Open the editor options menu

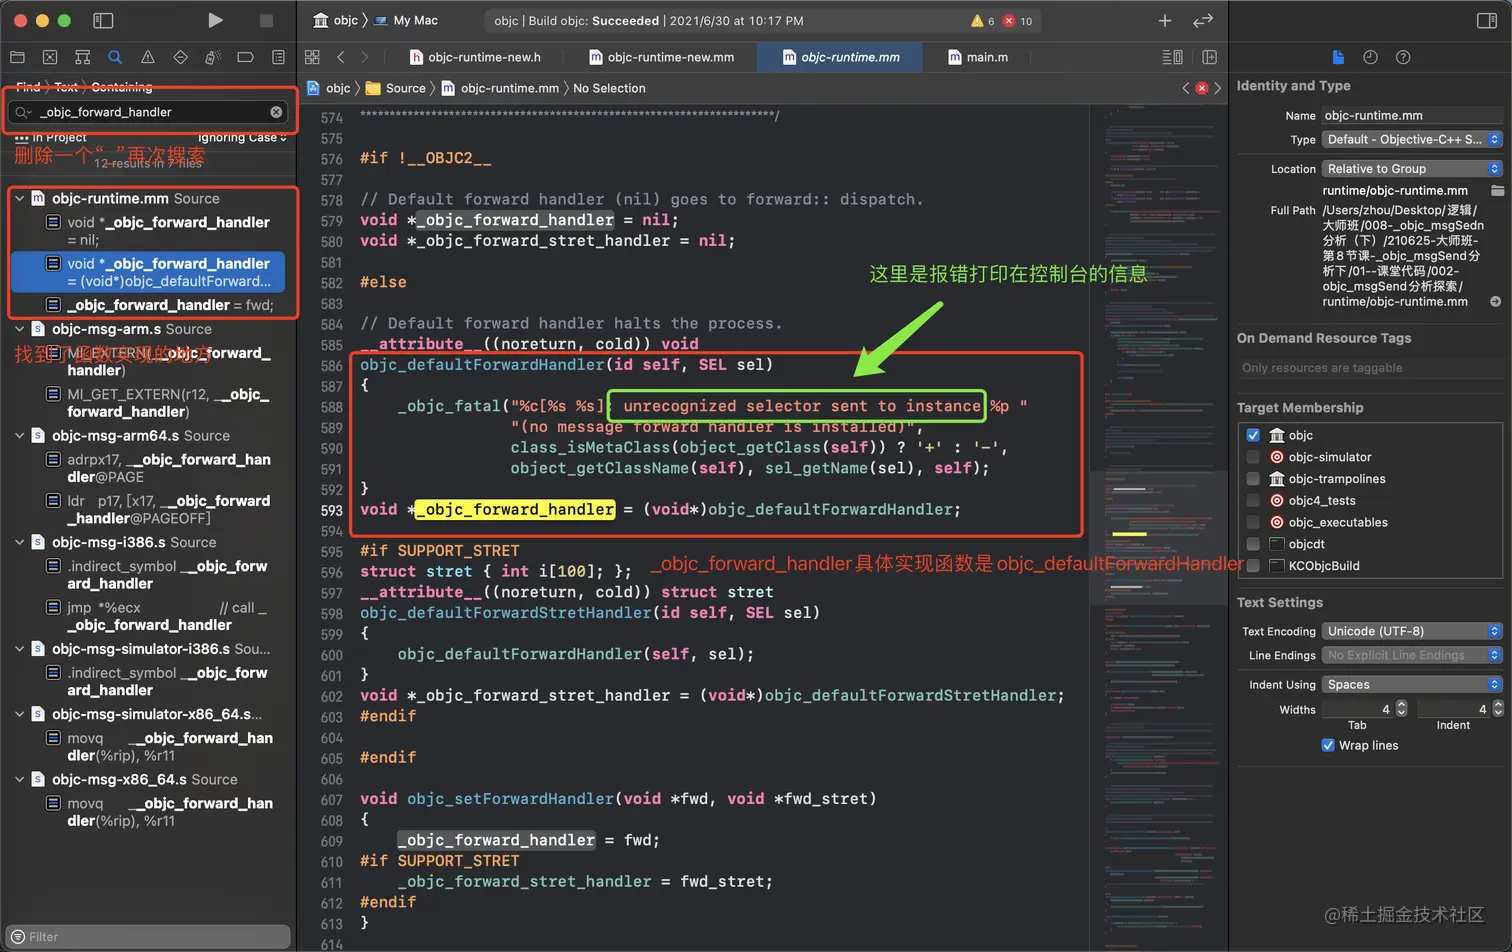point(1172,57)
